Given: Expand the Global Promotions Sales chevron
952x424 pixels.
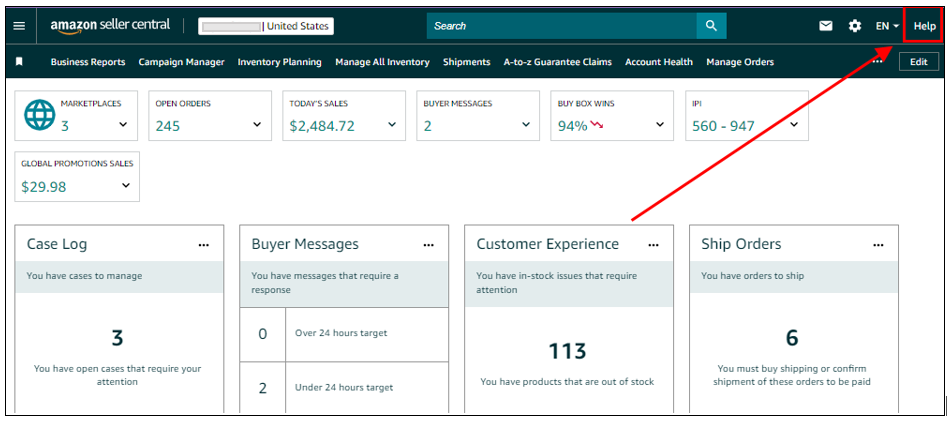Looking at the screenshot, I should [126, 185].
